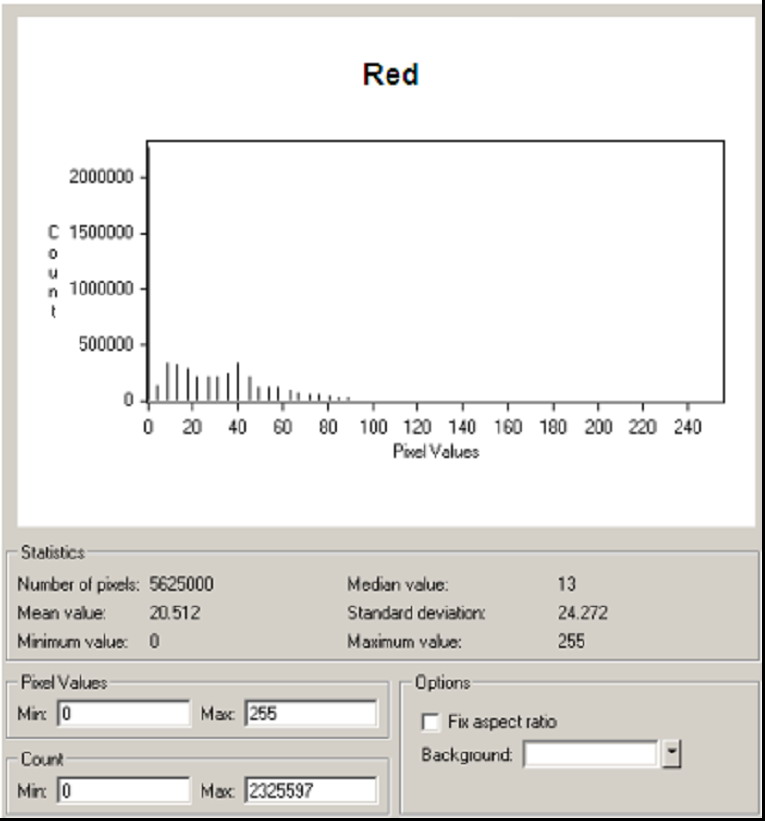Click the 500000 count axis label

pyautogui.click(x=106, y=345)
